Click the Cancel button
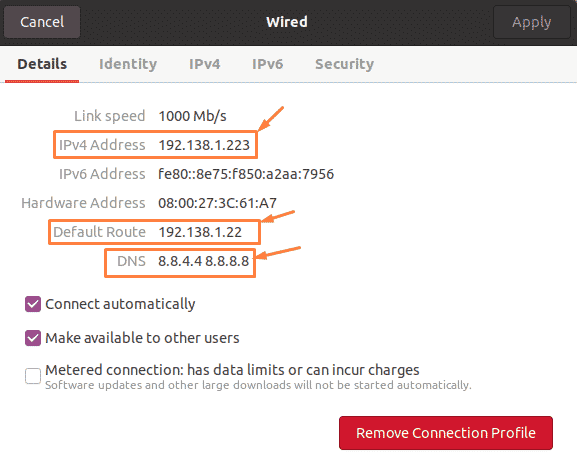 pos(42,22)
